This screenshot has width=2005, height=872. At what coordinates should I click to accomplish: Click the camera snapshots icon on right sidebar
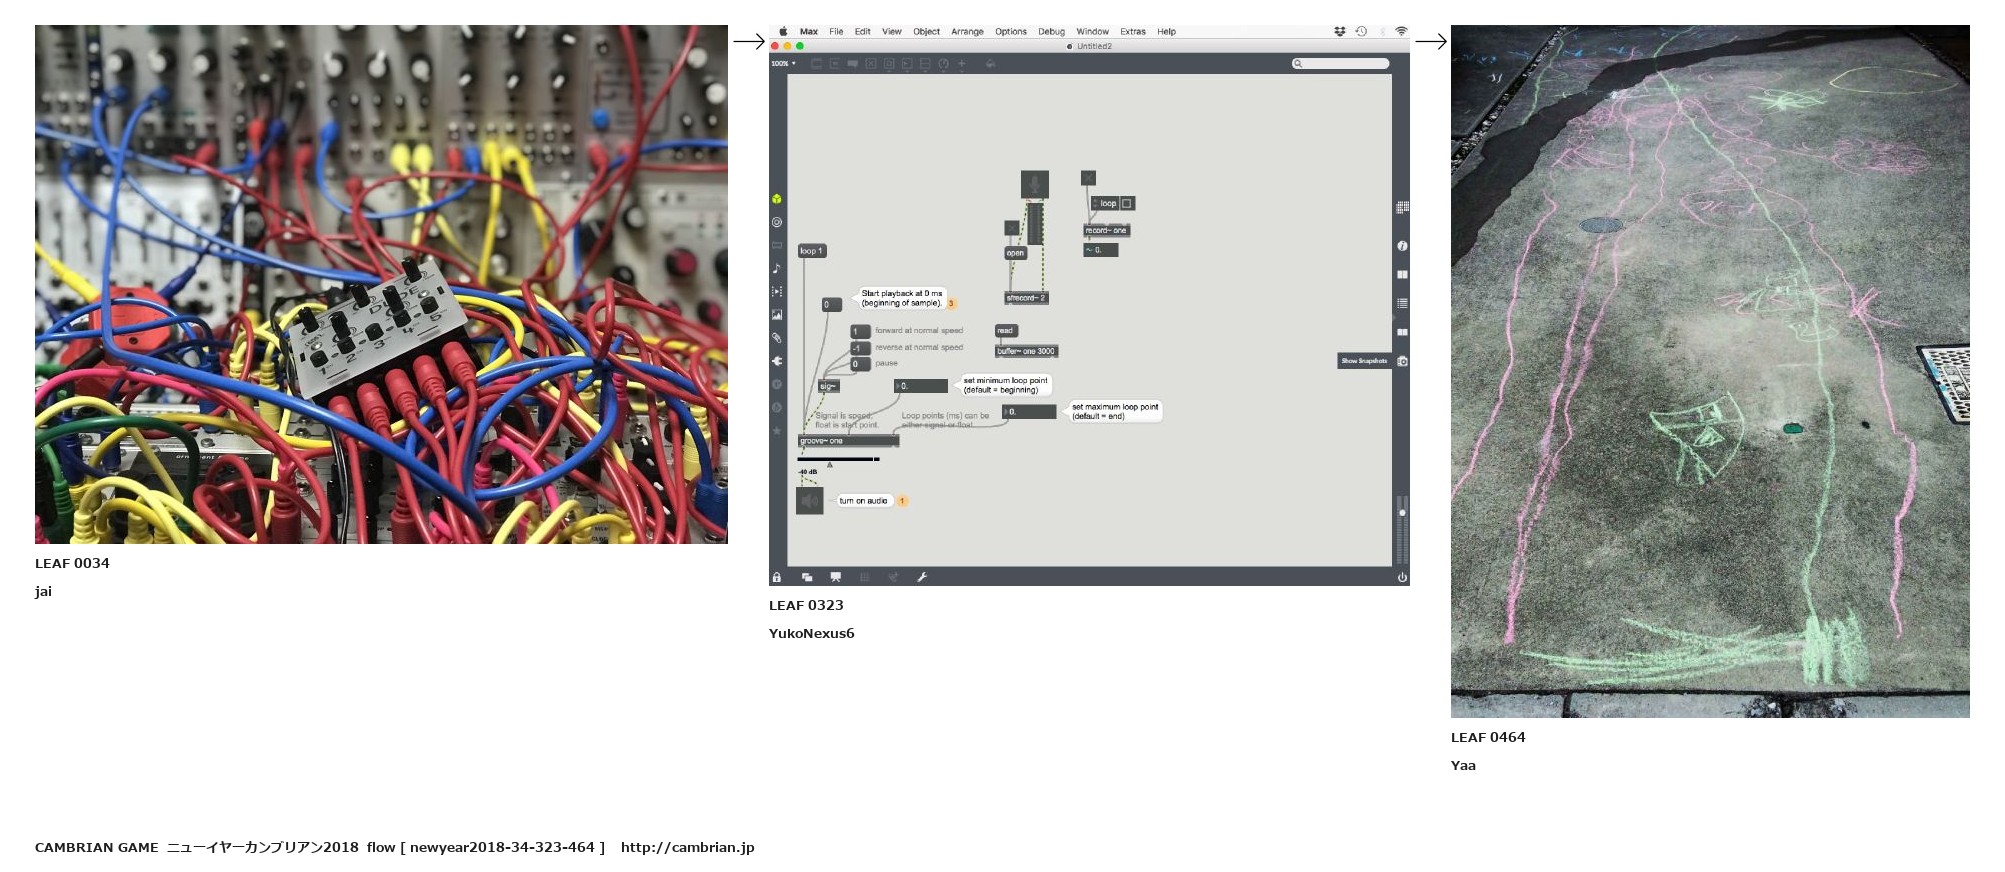pyautogui.click(x=1402, y=361)
